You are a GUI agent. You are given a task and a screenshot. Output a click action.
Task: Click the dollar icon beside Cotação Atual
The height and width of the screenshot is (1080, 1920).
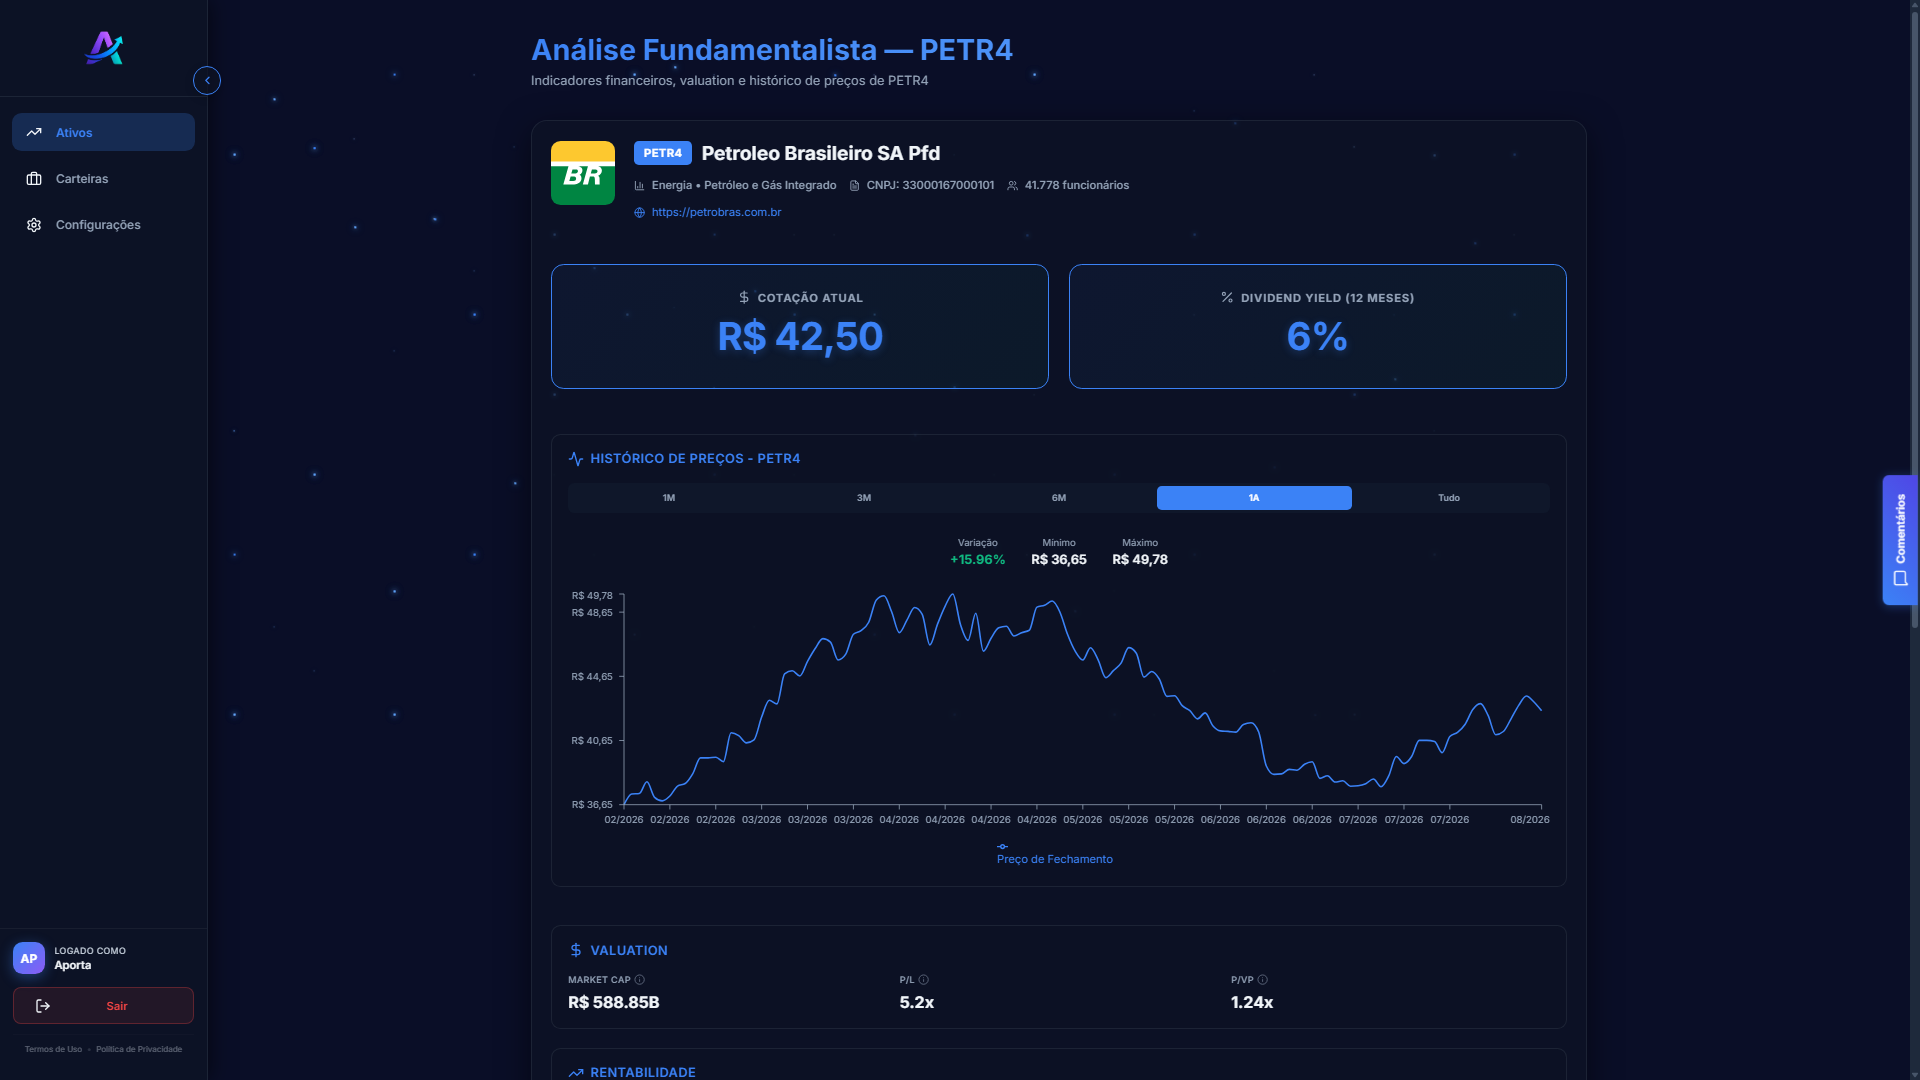pos(744,297)
